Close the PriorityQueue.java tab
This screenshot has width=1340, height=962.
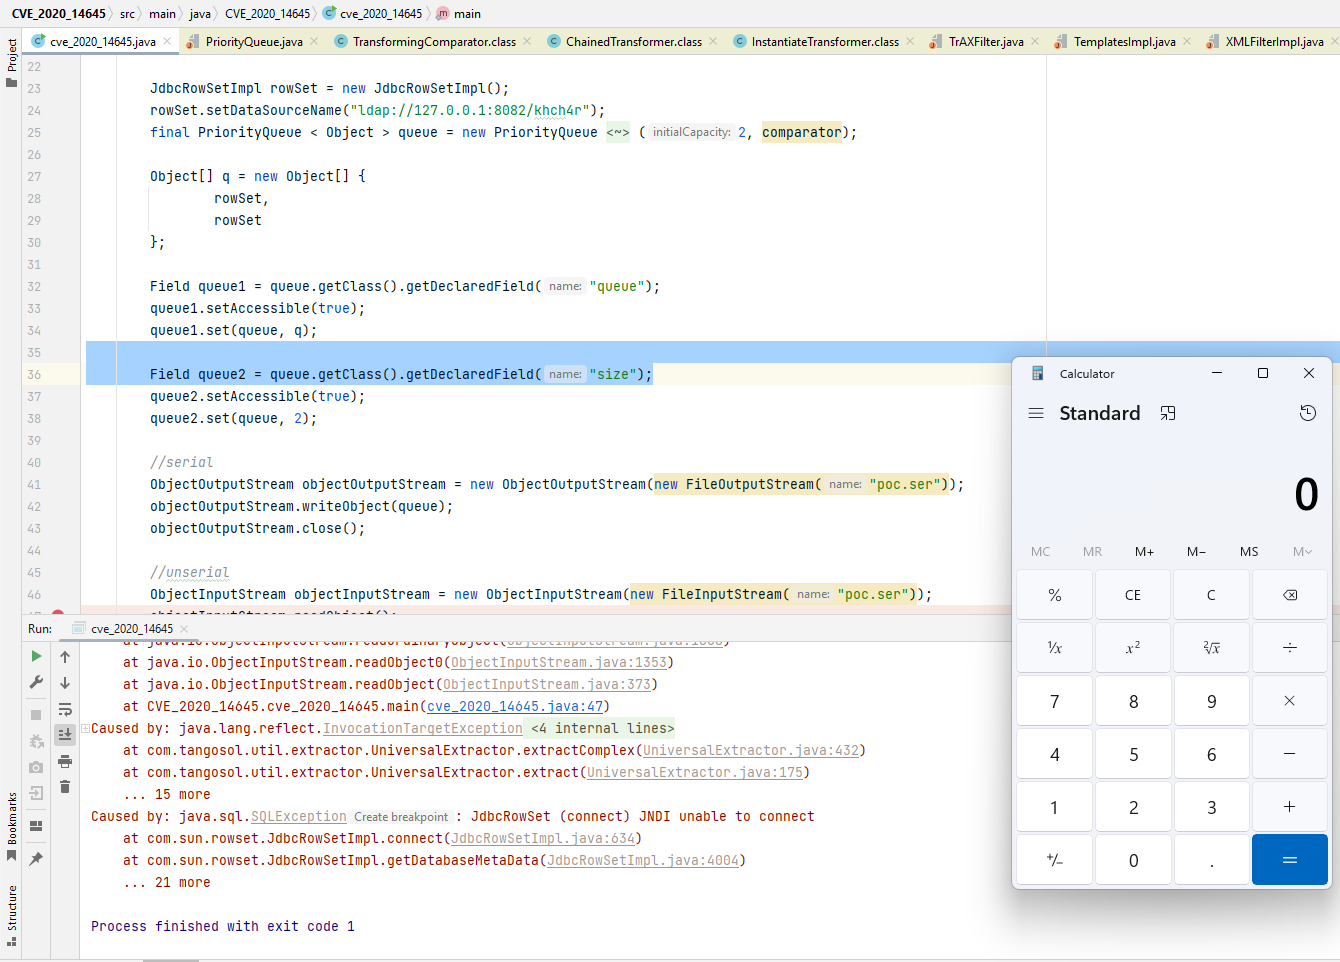(314, 41)
